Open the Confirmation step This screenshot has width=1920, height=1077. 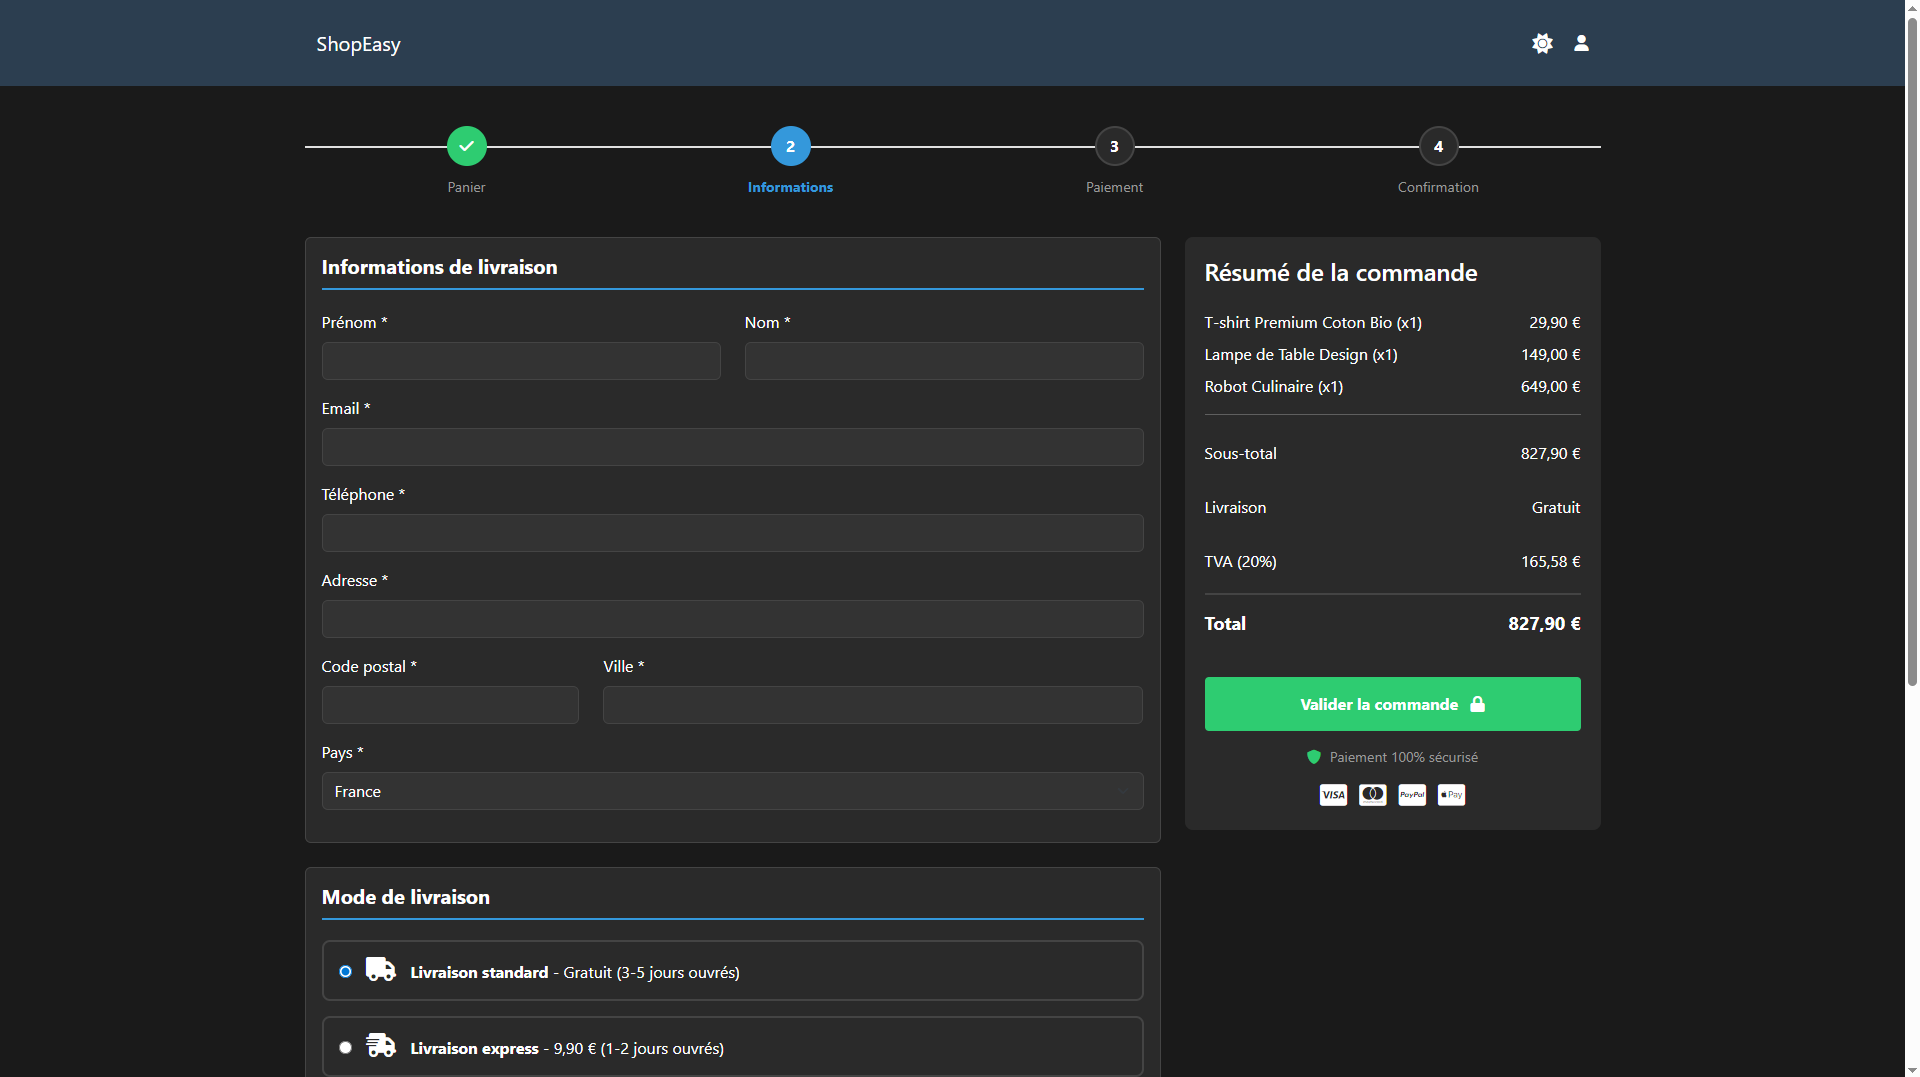pyautogui.click(x=1438, y=146)
